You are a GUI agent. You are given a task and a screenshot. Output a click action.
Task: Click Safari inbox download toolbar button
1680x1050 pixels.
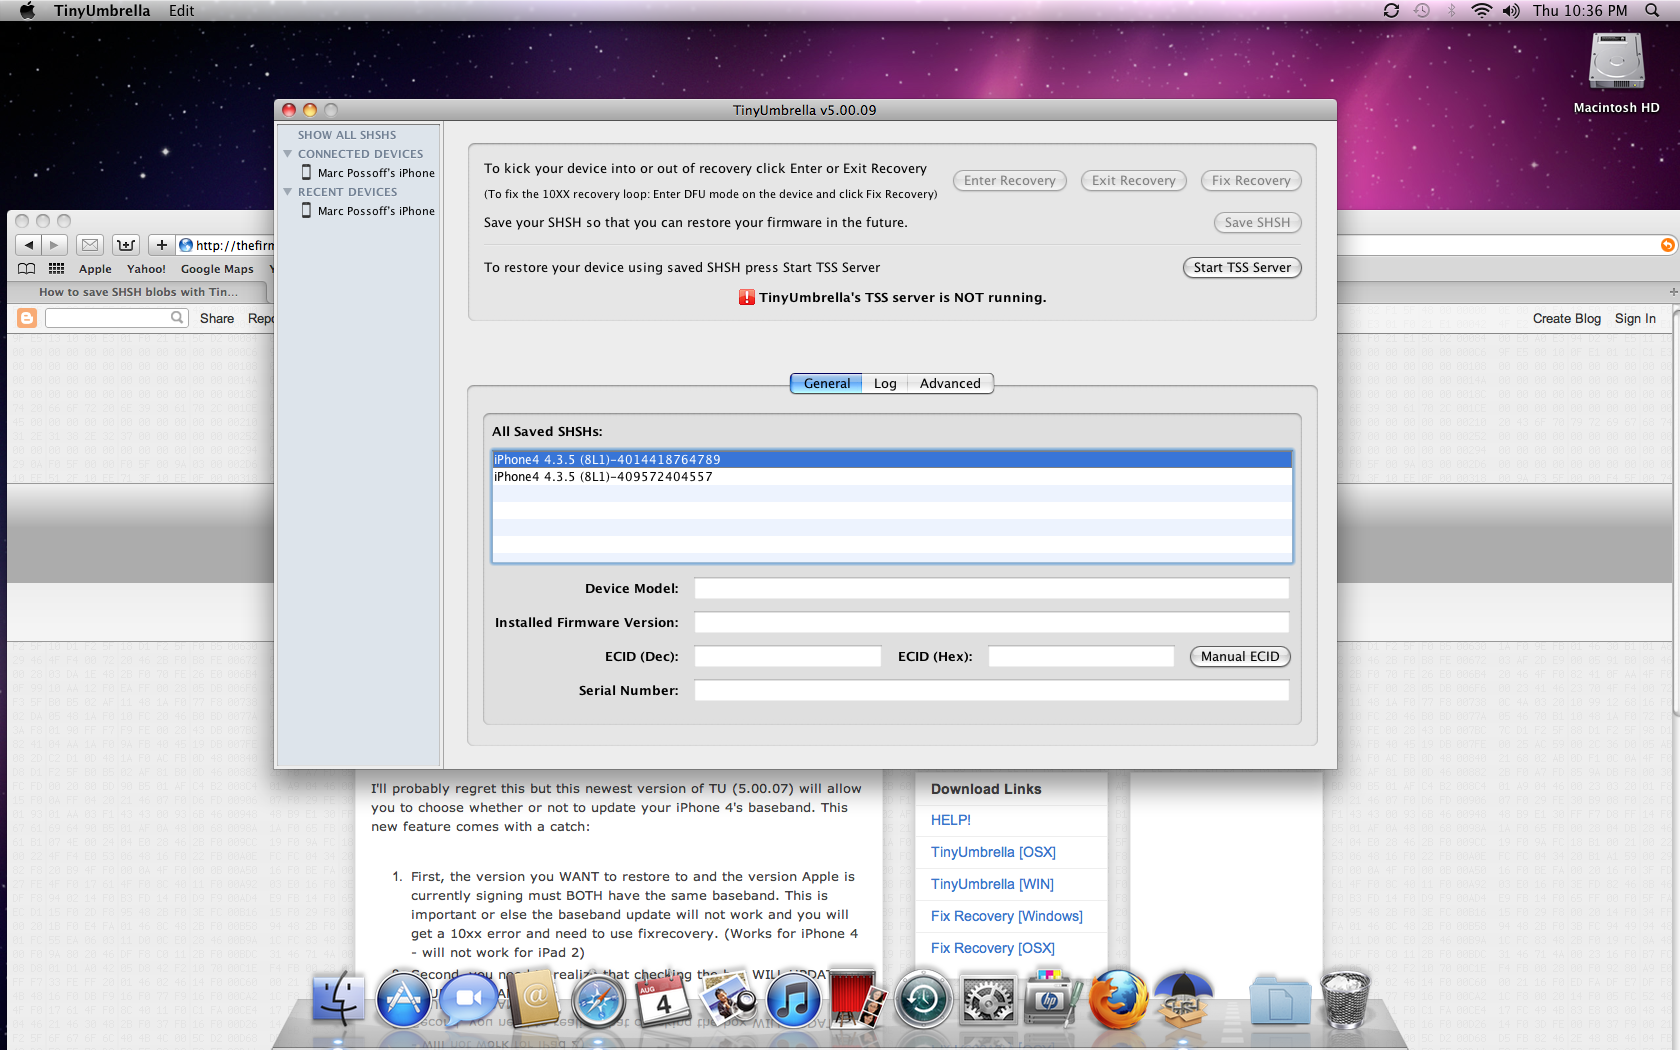pos(126,245)
